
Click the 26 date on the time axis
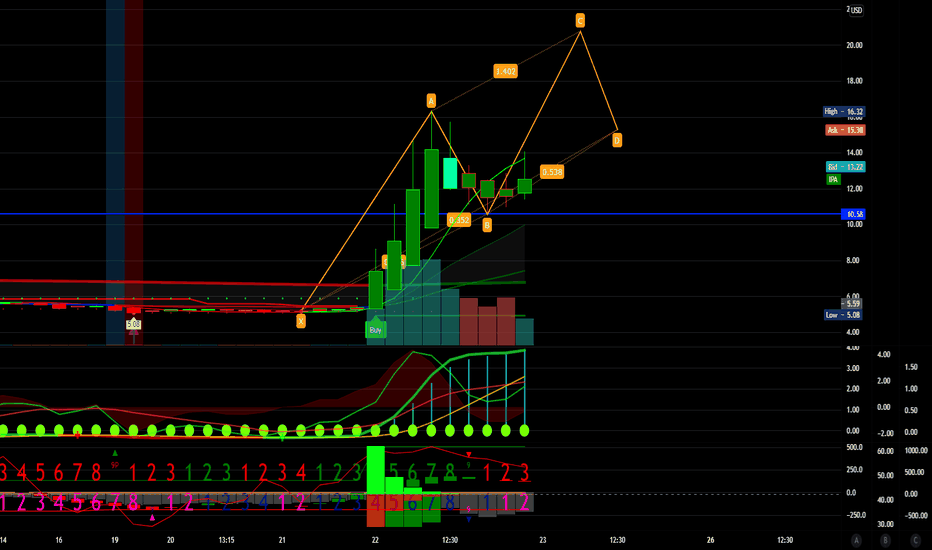point(710,540)
